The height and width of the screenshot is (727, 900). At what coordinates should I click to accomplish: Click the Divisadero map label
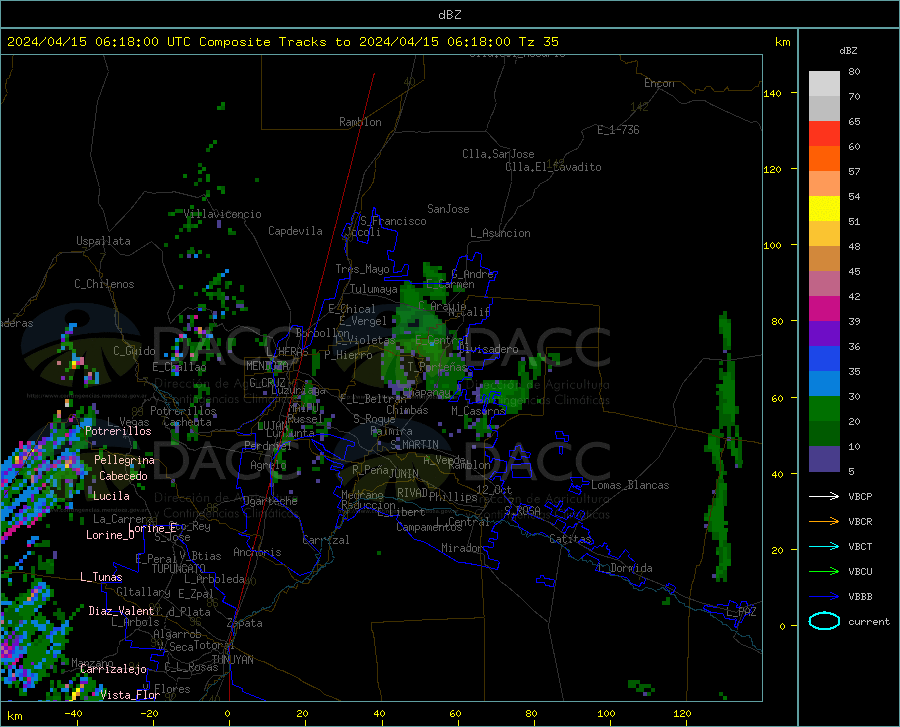point(488,349)
